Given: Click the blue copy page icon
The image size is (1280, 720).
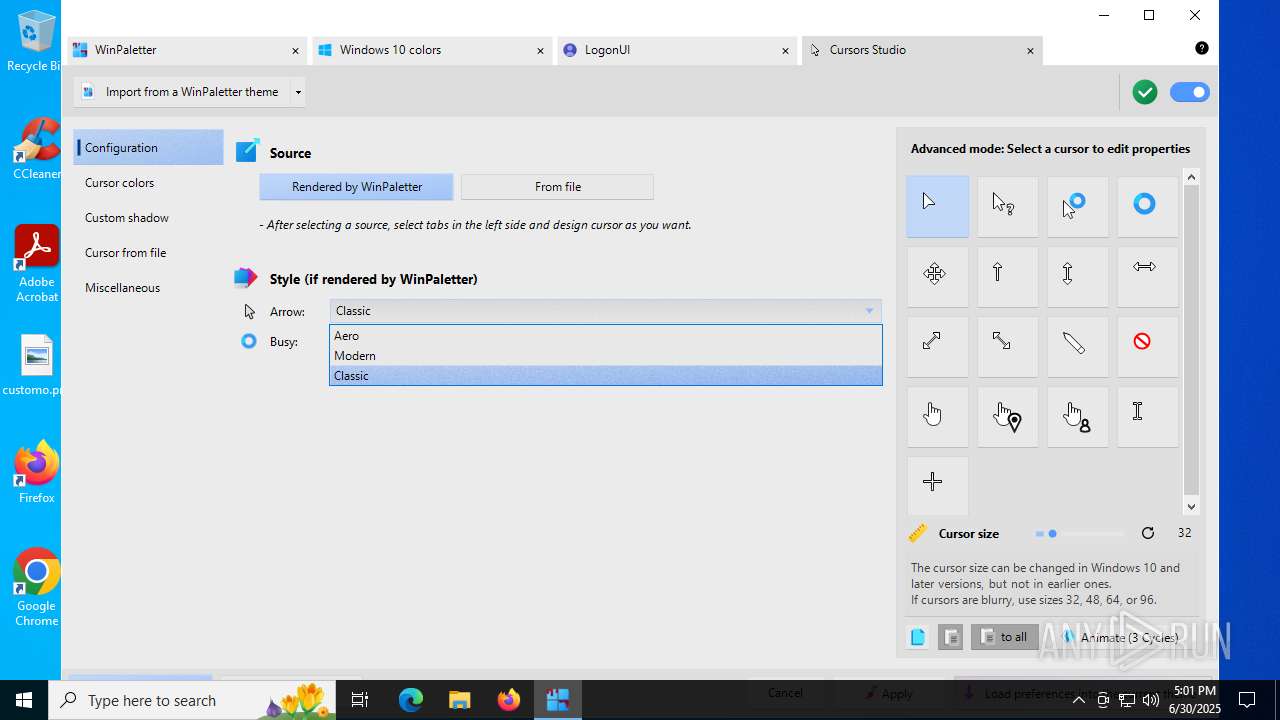Looking at the screenshot, I should tap(918, 637).
